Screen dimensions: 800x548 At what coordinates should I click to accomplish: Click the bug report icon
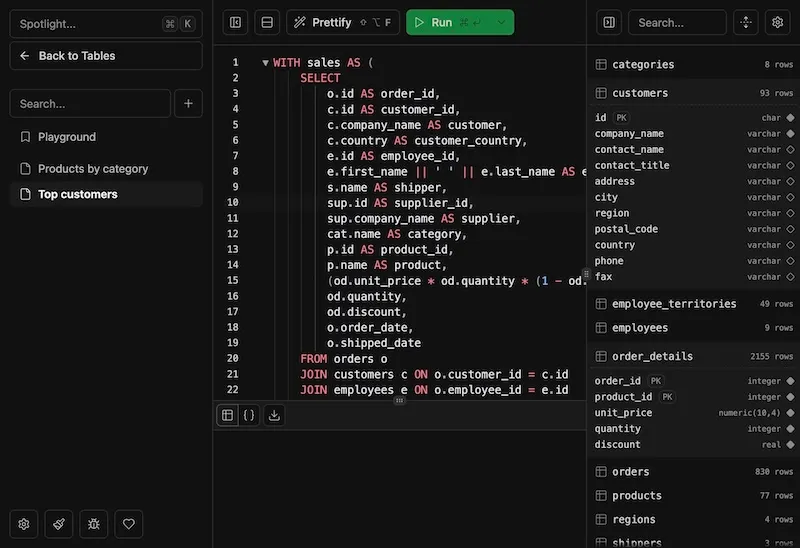point(93,523)
